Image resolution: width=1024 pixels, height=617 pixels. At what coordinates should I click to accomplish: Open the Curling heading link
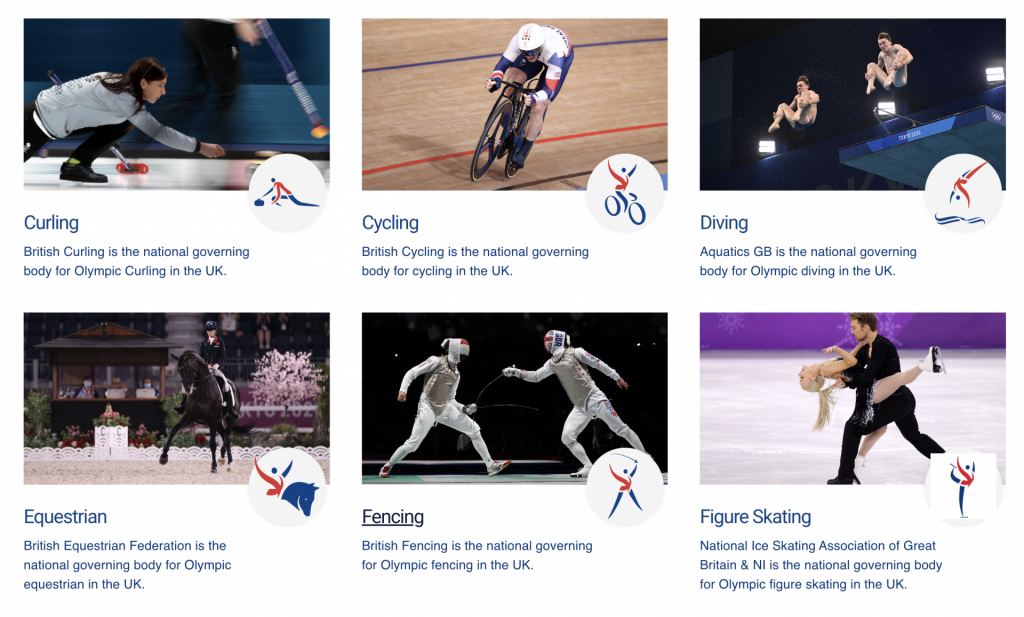(x=51, y=223)
